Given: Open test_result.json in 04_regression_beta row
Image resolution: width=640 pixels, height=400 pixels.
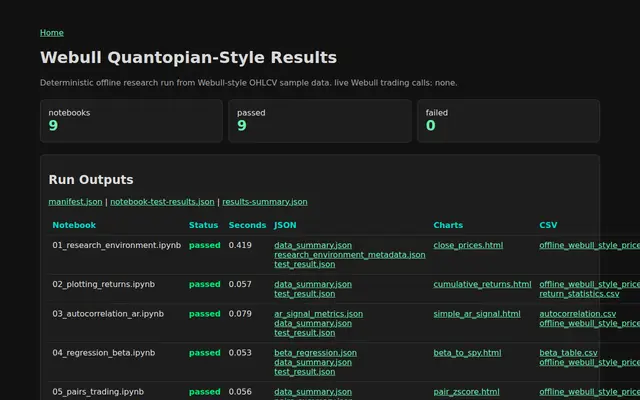Looking at the screenshot, I should coord(304,372).
